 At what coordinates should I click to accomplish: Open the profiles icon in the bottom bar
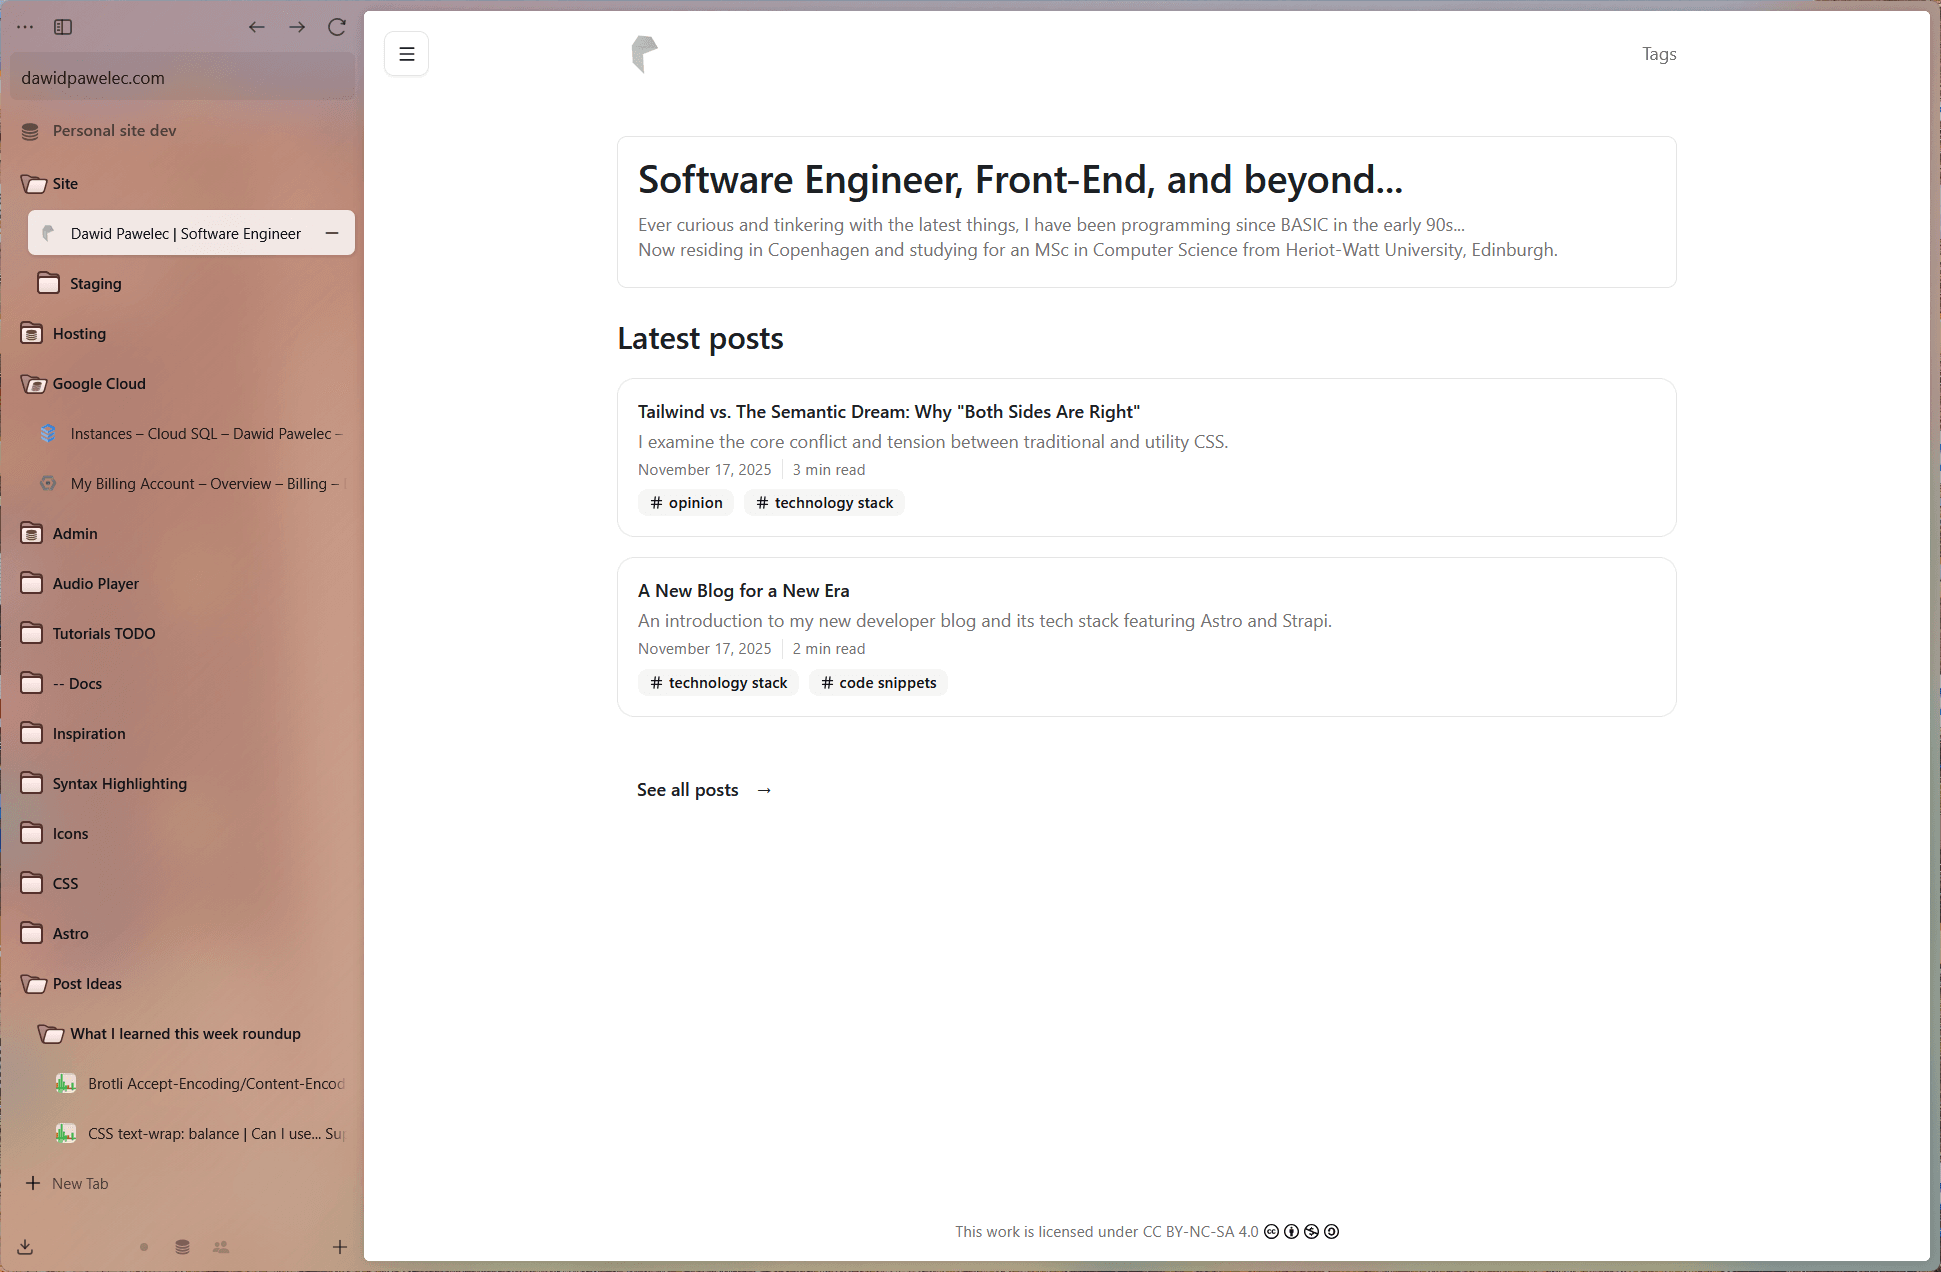pos(220,1247)
